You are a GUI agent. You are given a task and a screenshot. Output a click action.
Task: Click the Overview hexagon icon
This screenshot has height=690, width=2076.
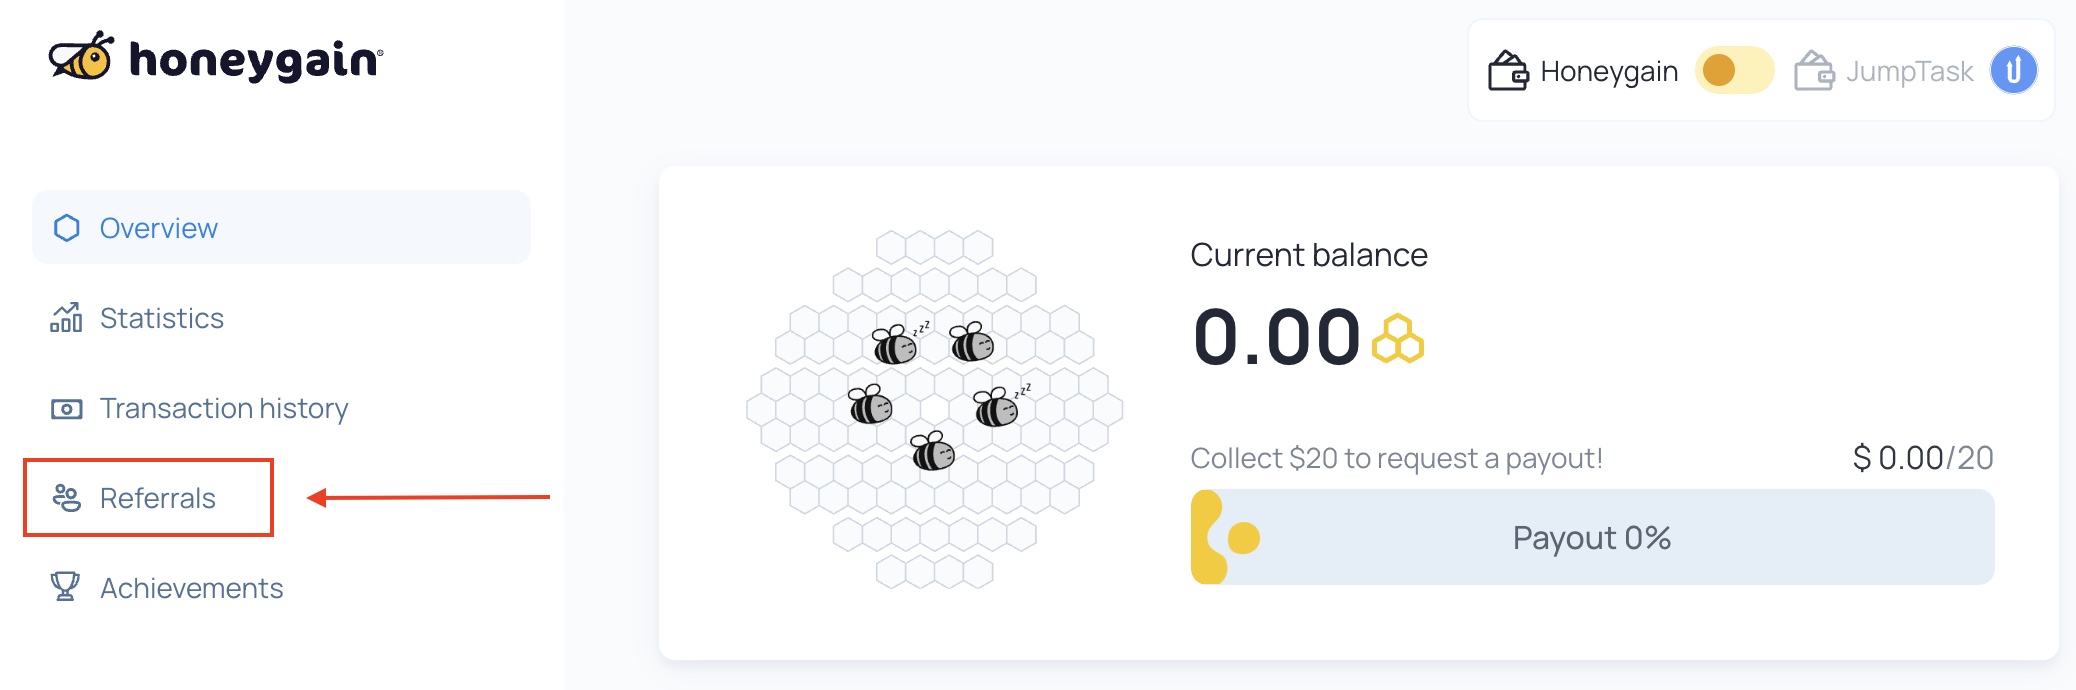click(67, 228)
